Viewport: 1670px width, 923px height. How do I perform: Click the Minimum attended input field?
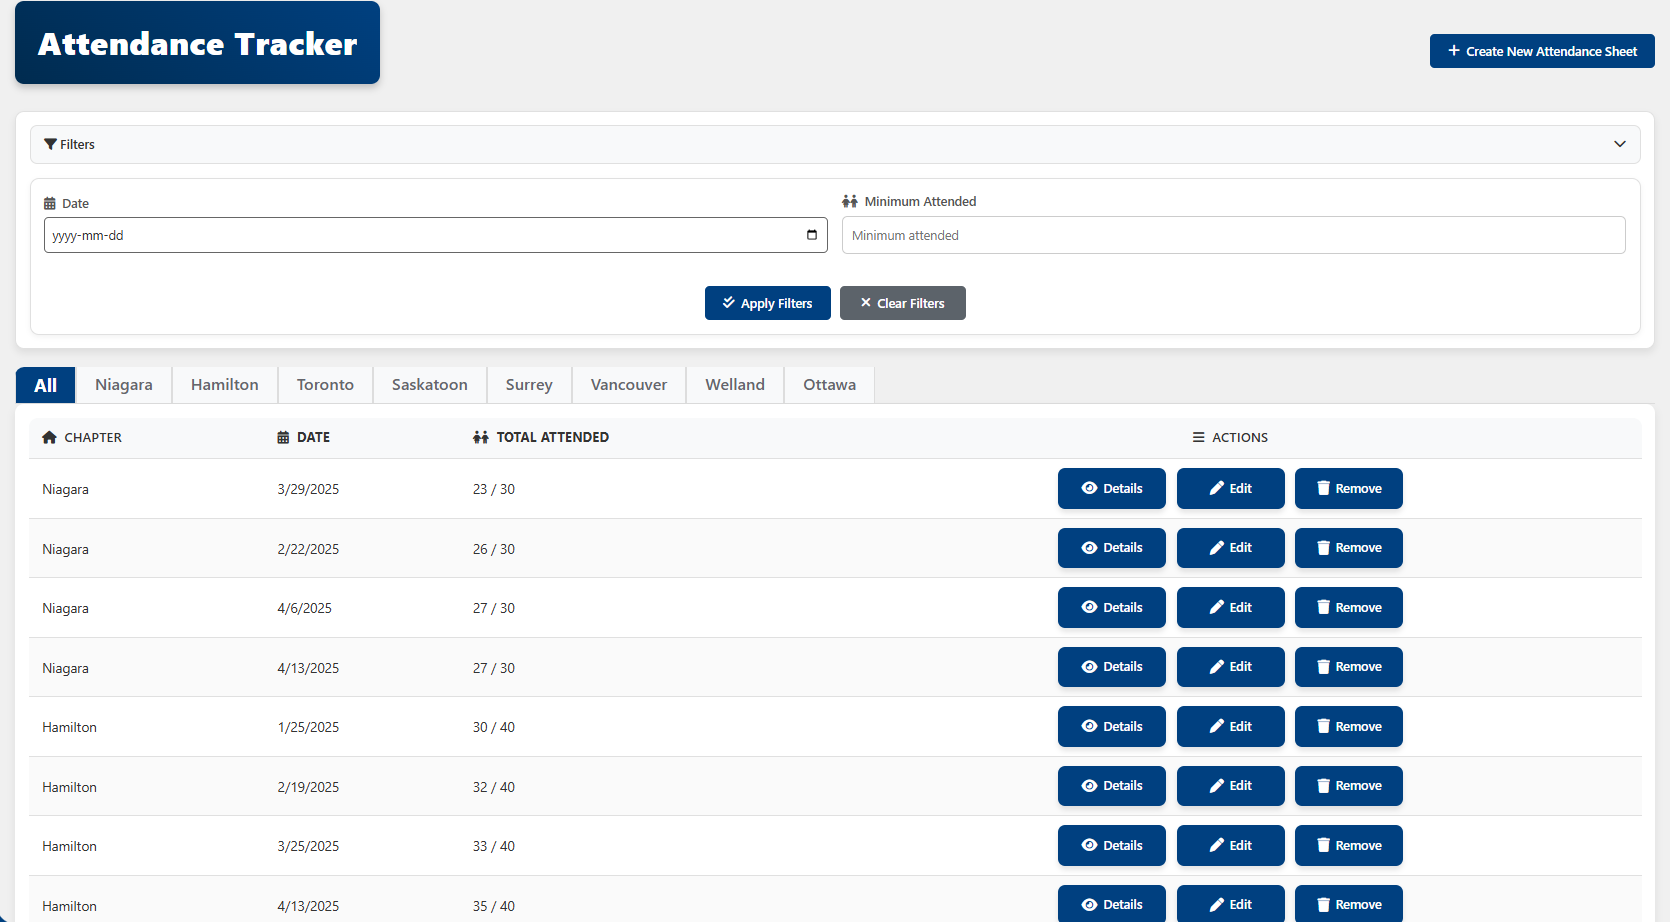click(x=1233, y=235)
